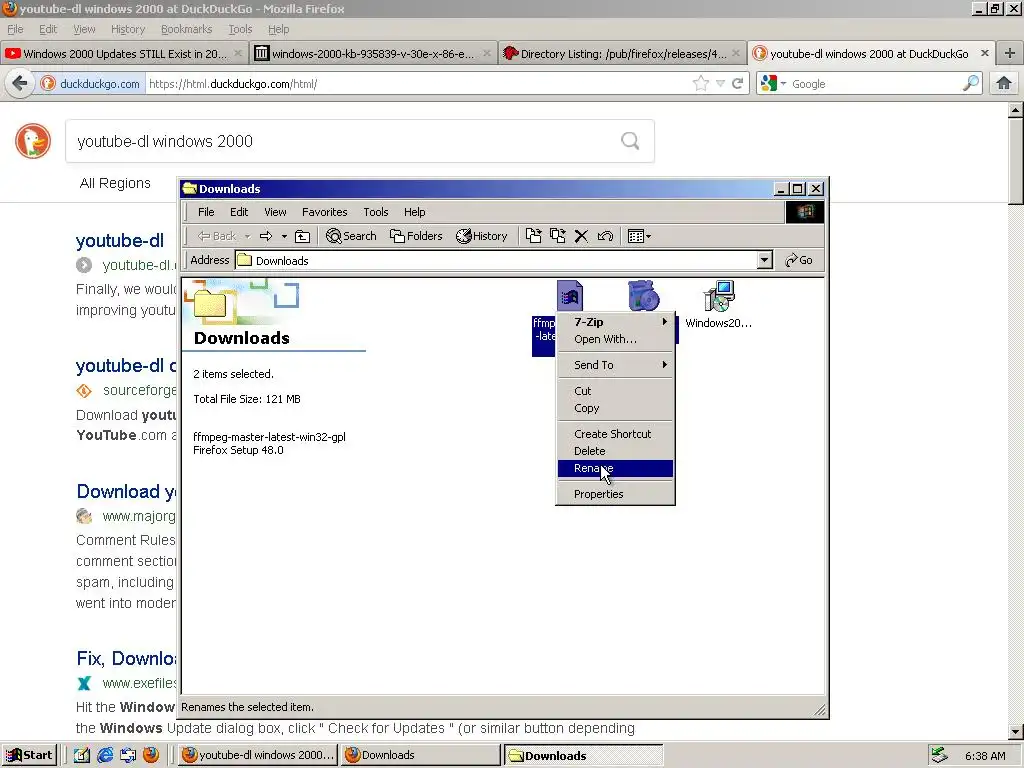
Task: Launch Internet Explorer from the quick launch bar
Action: [x=104, y=756]
